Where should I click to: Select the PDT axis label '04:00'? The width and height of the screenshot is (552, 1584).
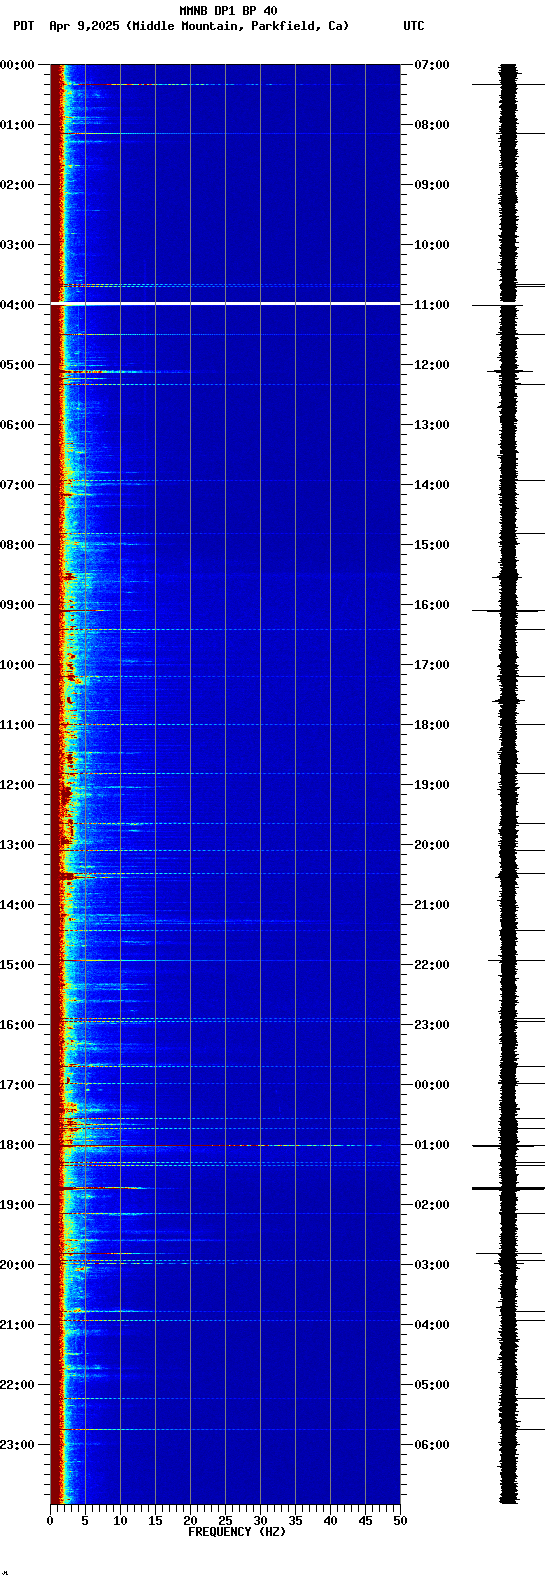pos(17,305)
